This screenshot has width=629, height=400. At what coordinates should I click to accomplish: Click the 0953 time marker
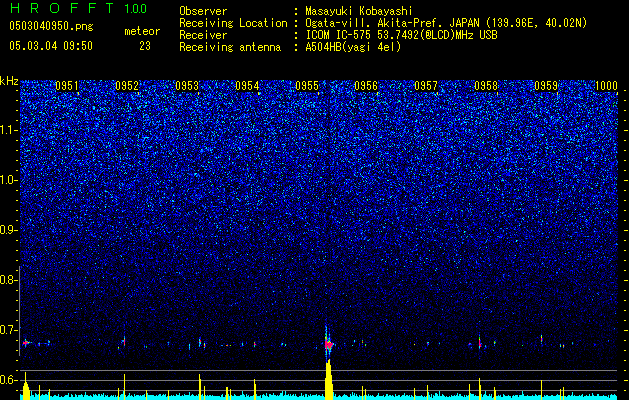click(x=187, y=86)
